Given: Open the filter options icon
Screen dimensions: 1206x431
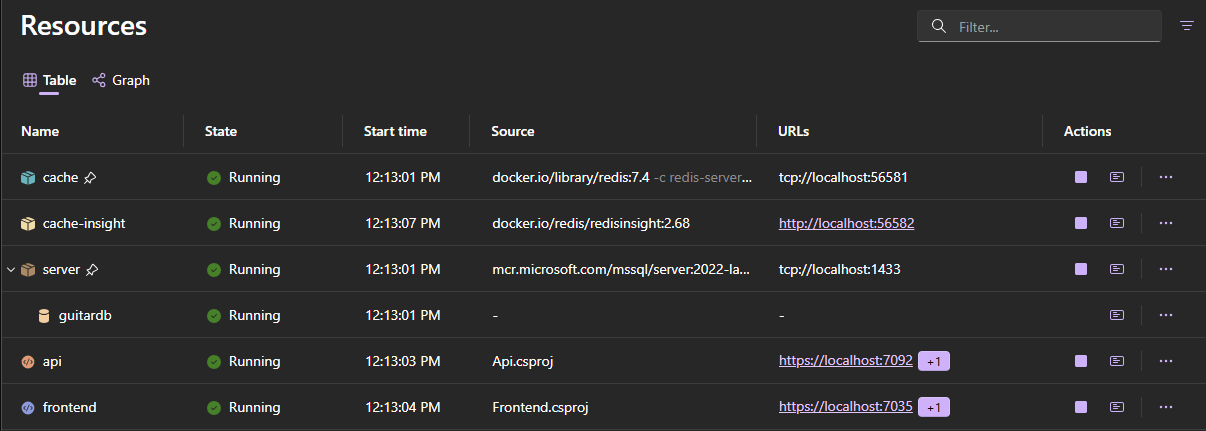Looking at the screenshot, I should coord(1187,26).
